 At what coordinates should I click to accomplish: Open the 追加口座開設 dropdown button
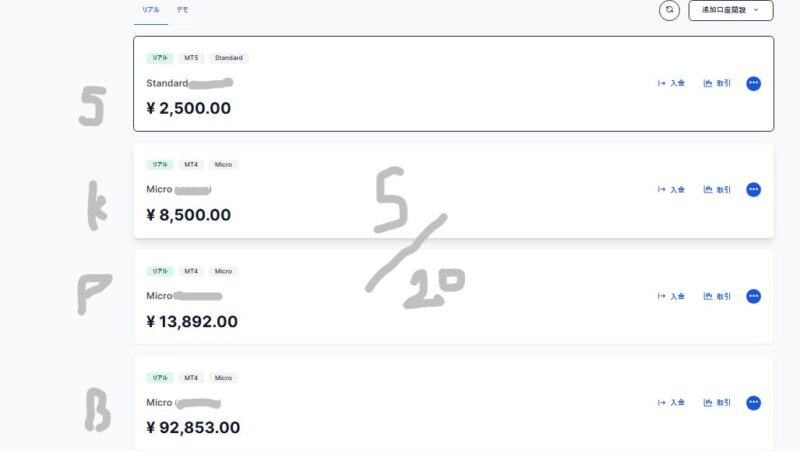(x=731, y=10)
